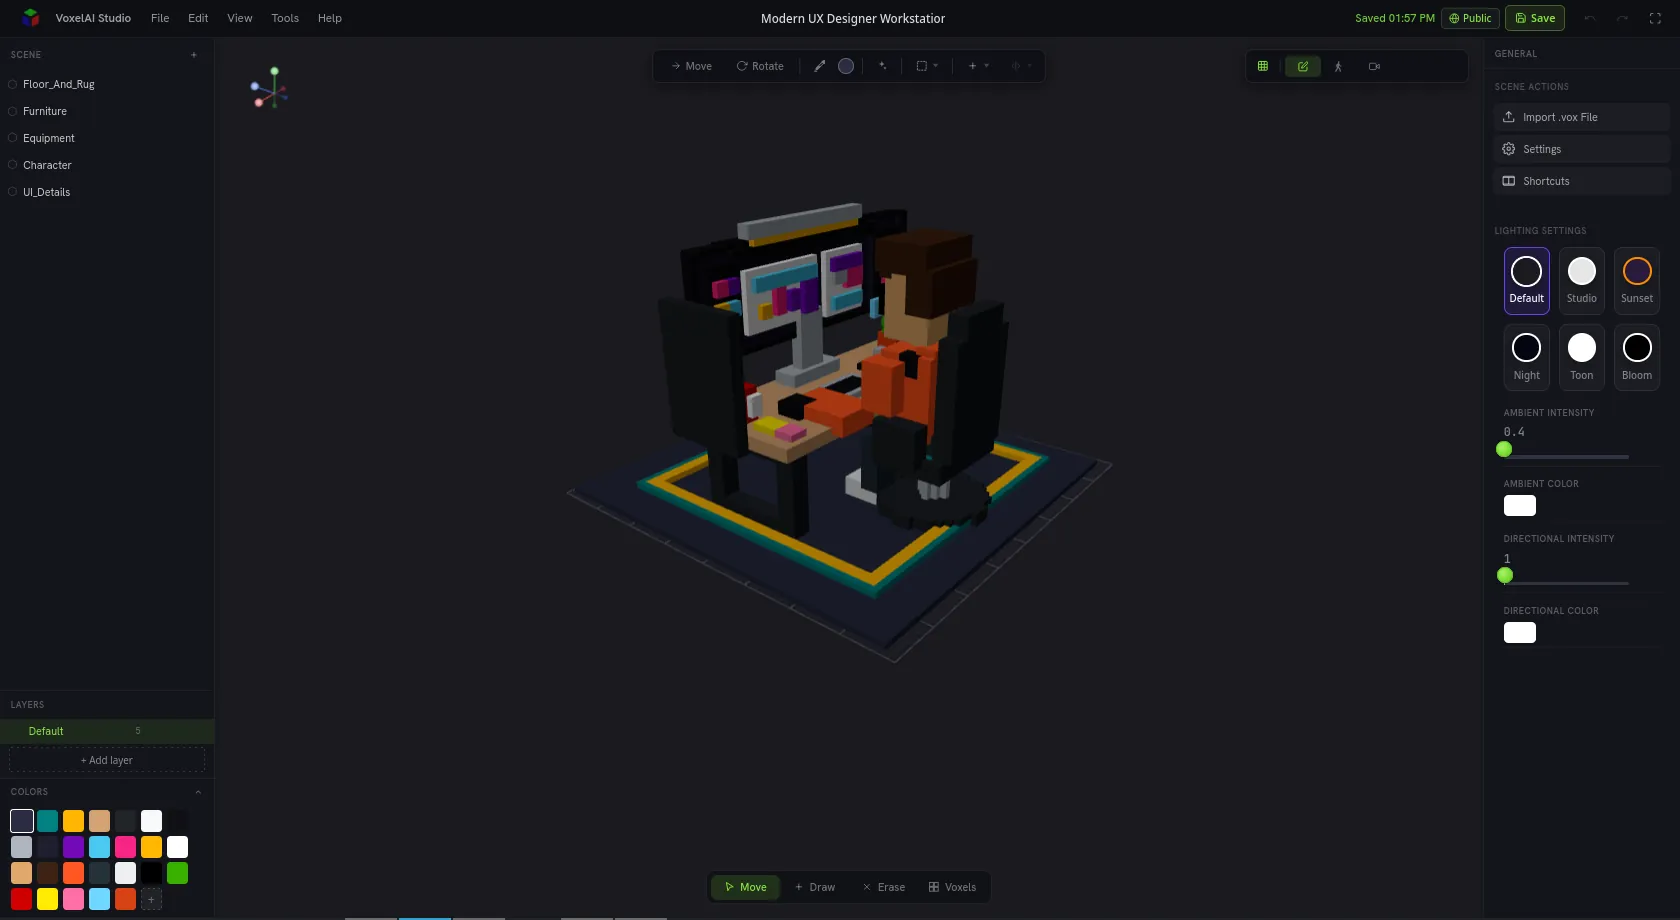Toggle visibility circle of Character
Screen dimensions: 1680x920
coord(13,165)
